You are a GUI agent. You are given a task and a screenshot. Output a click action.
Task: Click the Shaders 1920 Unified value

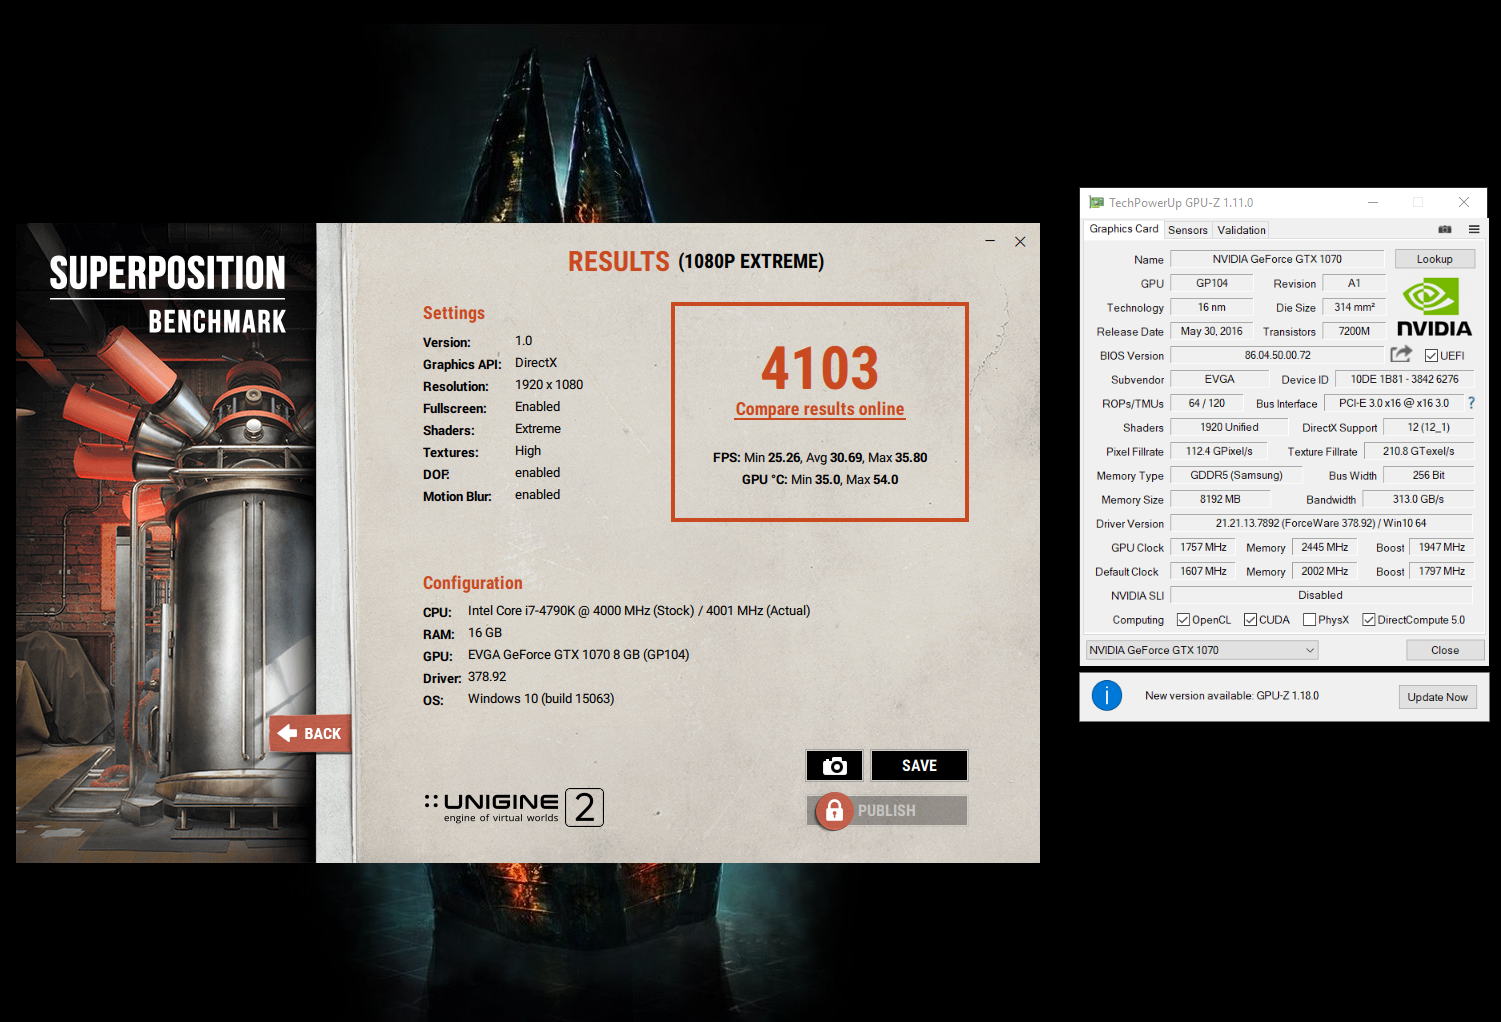point(1229,427)
